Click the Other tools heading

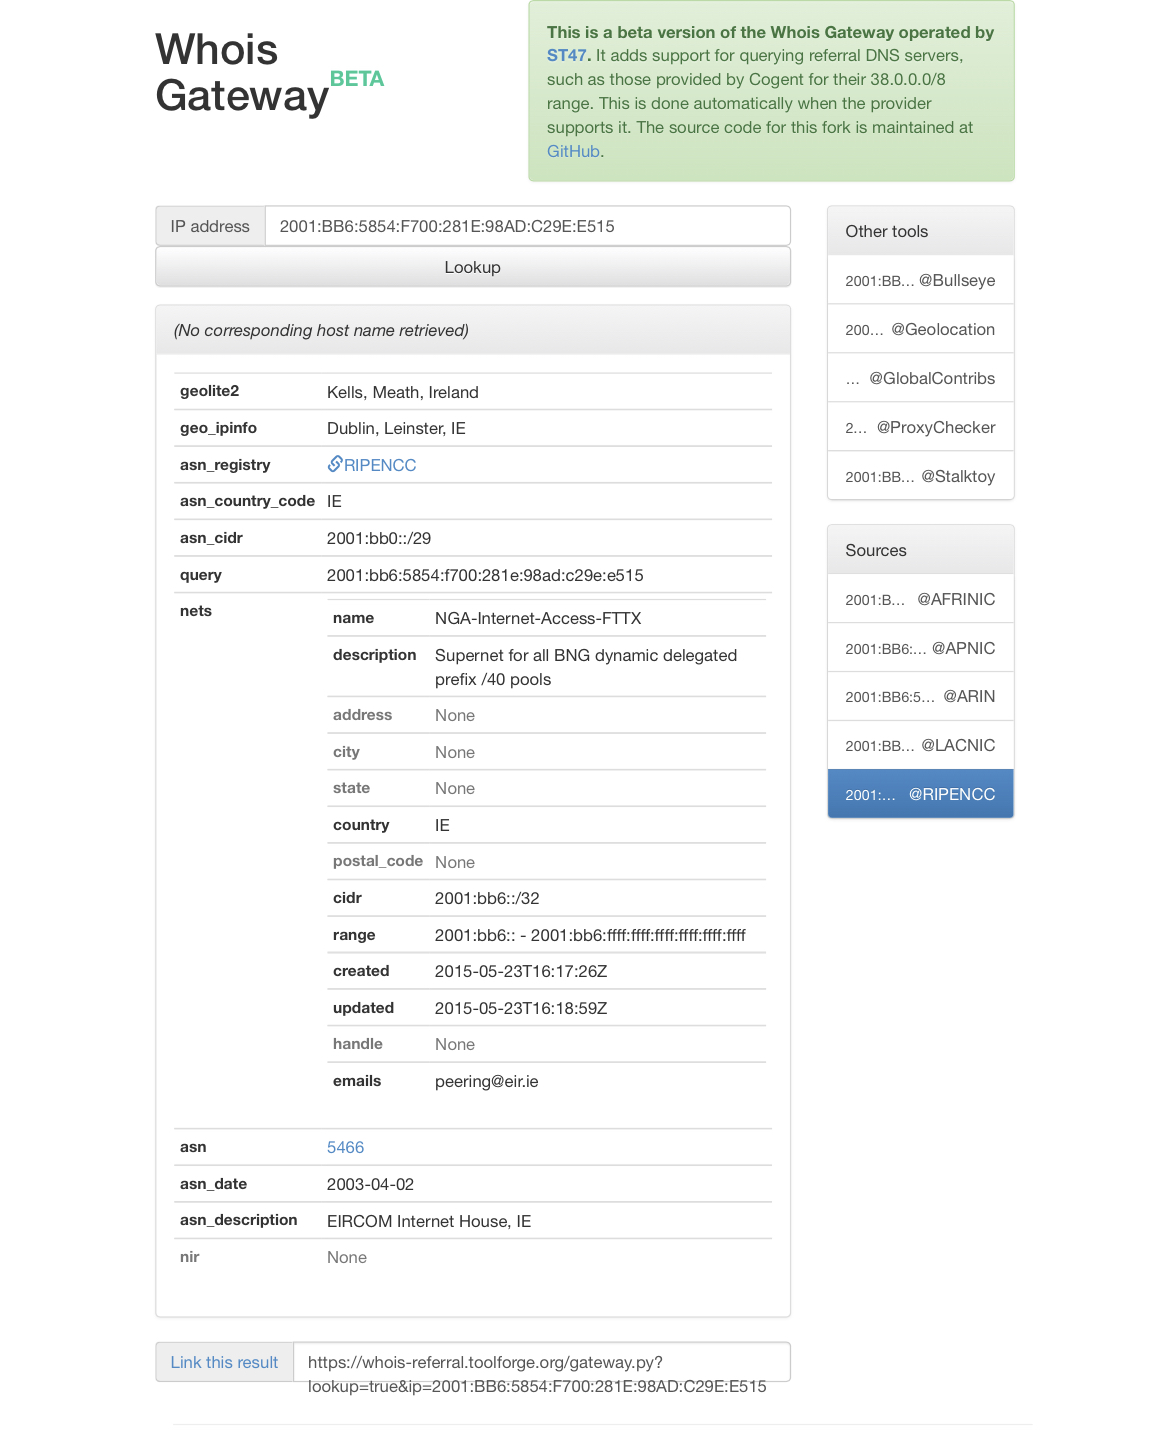[x=887, y=231]
